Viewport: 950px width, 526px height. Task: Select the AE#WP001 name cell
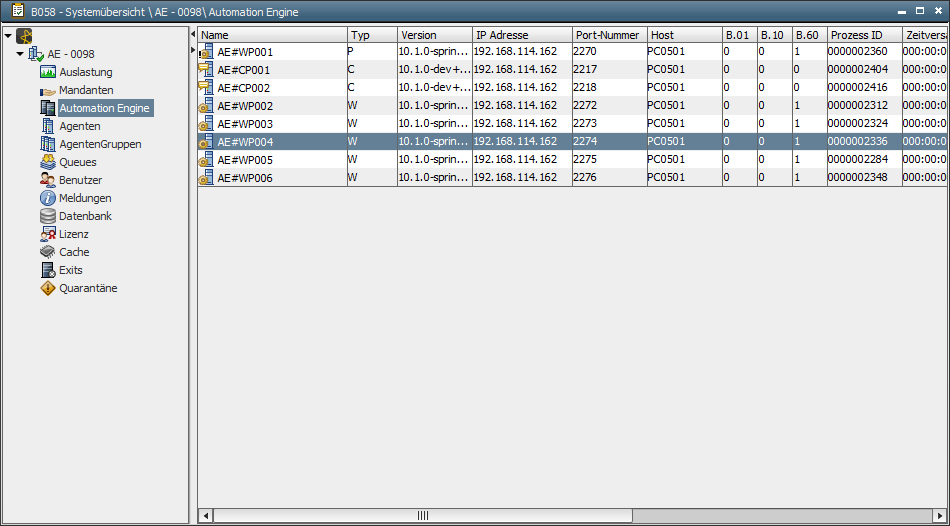click(273, 52)
